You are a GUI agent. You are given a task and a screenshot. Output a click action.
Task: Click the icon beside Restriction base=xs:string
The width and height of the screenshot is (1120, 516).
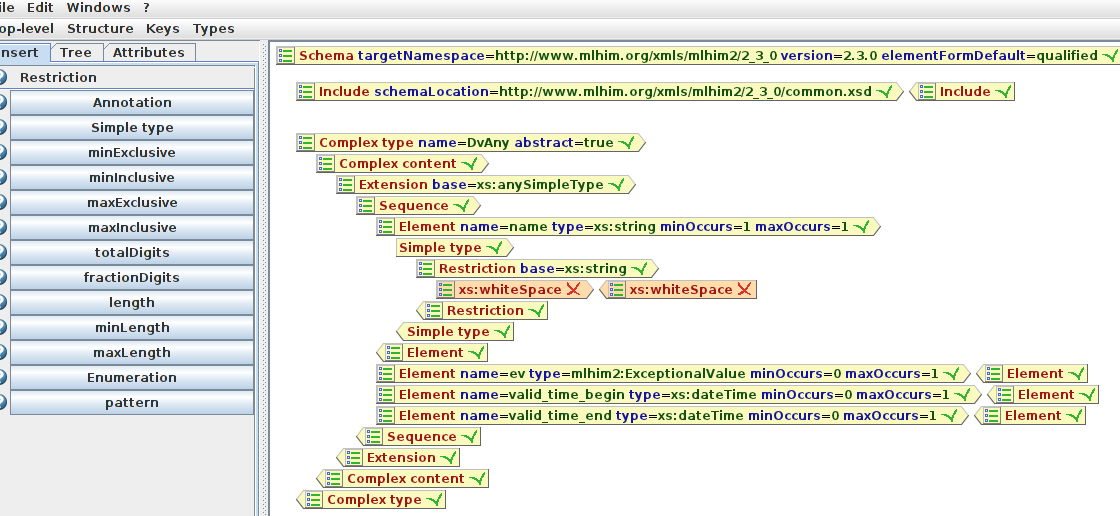pyautogui.click(x=426, y=269)
